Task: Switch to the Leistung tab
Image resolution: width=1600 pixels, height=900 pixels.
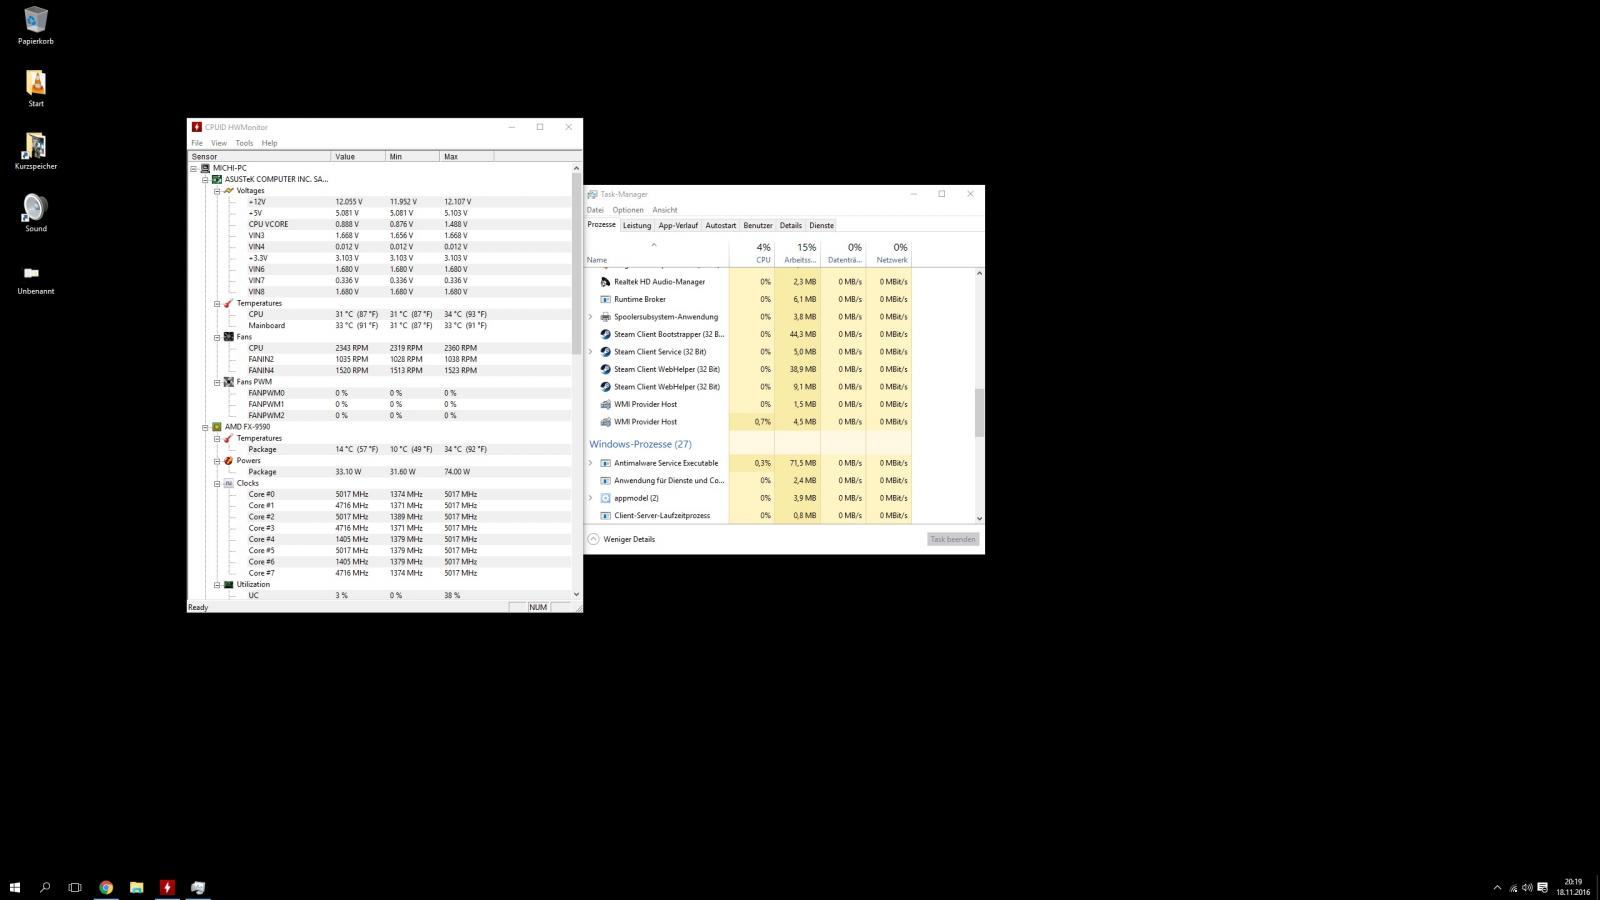Action: [x=637, y=225]
